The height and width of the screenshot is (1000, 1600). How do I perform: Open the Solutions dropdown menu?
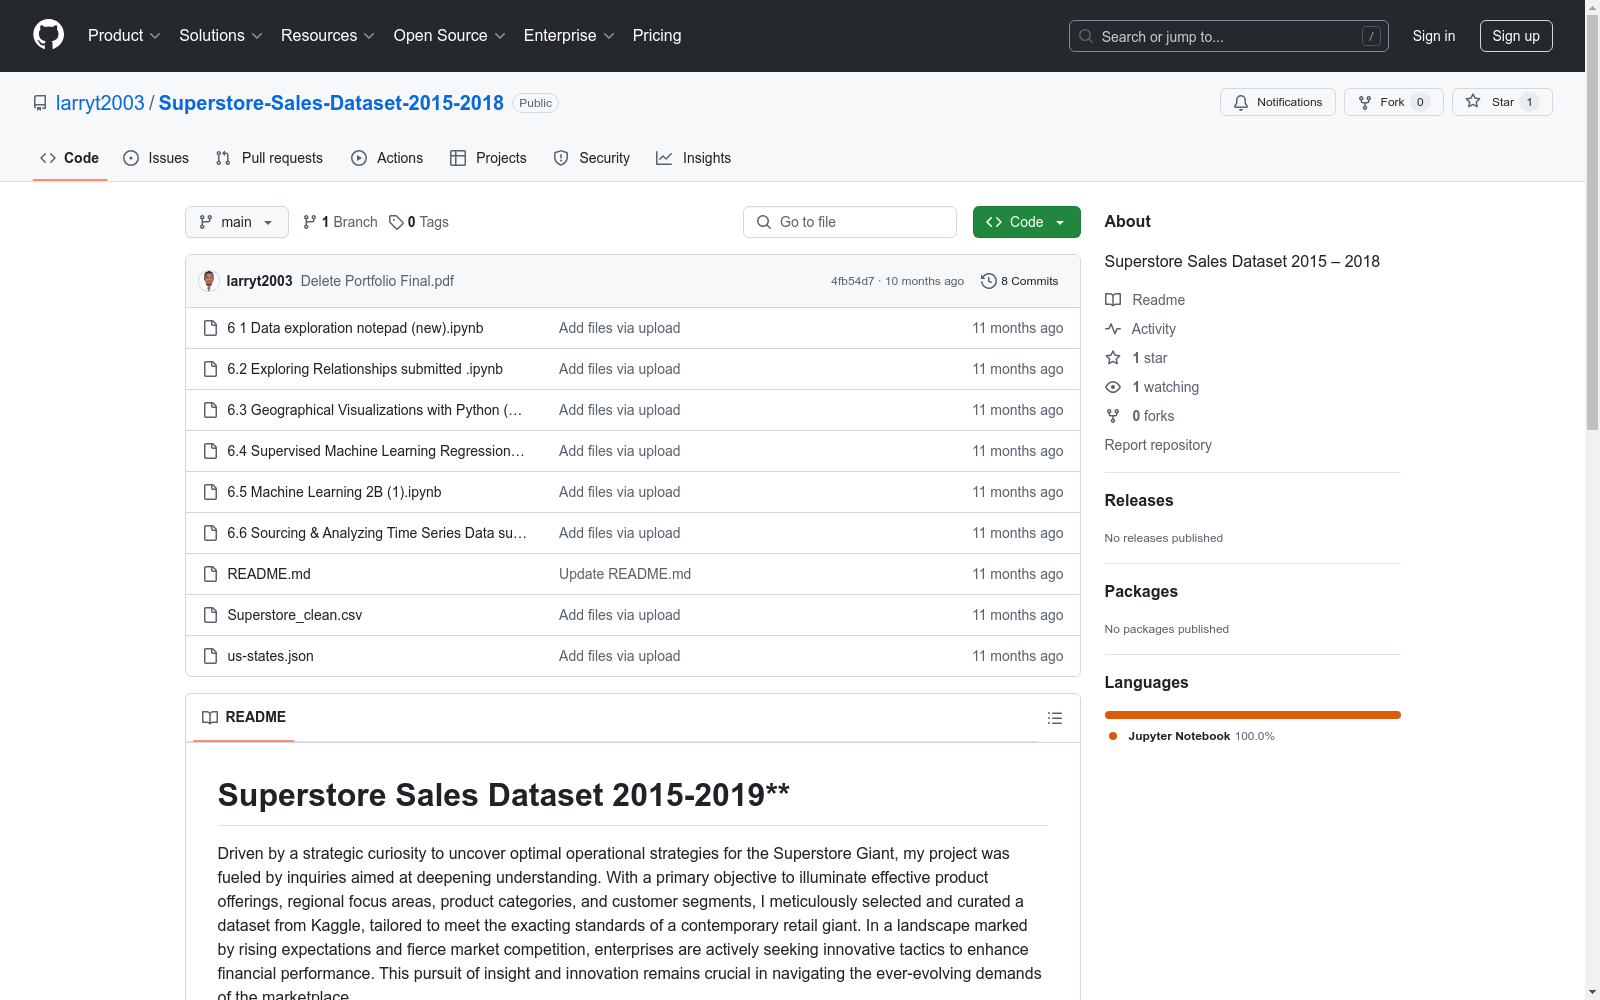click(220, 36)
